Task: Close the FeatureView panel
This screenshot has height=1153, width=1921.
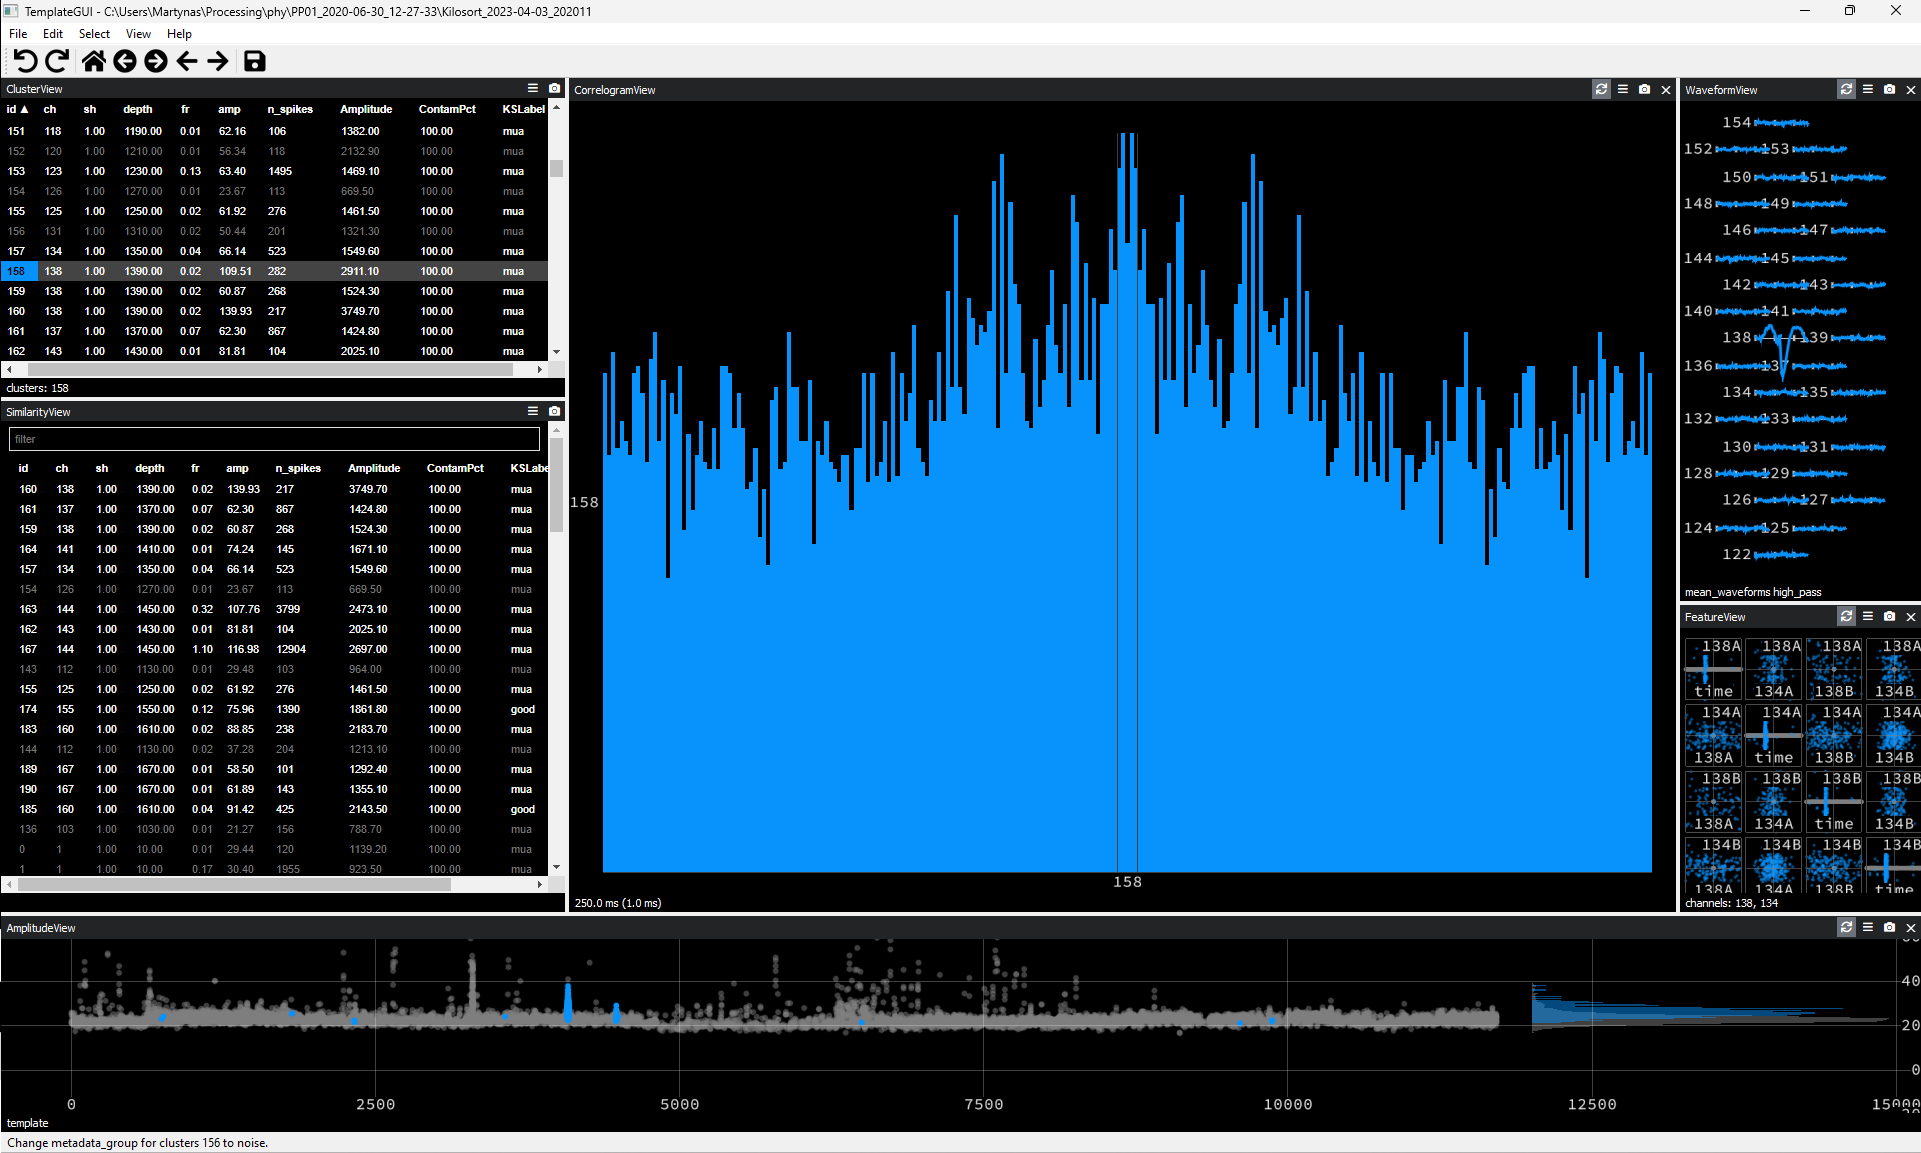Action: pos(1911,616)
